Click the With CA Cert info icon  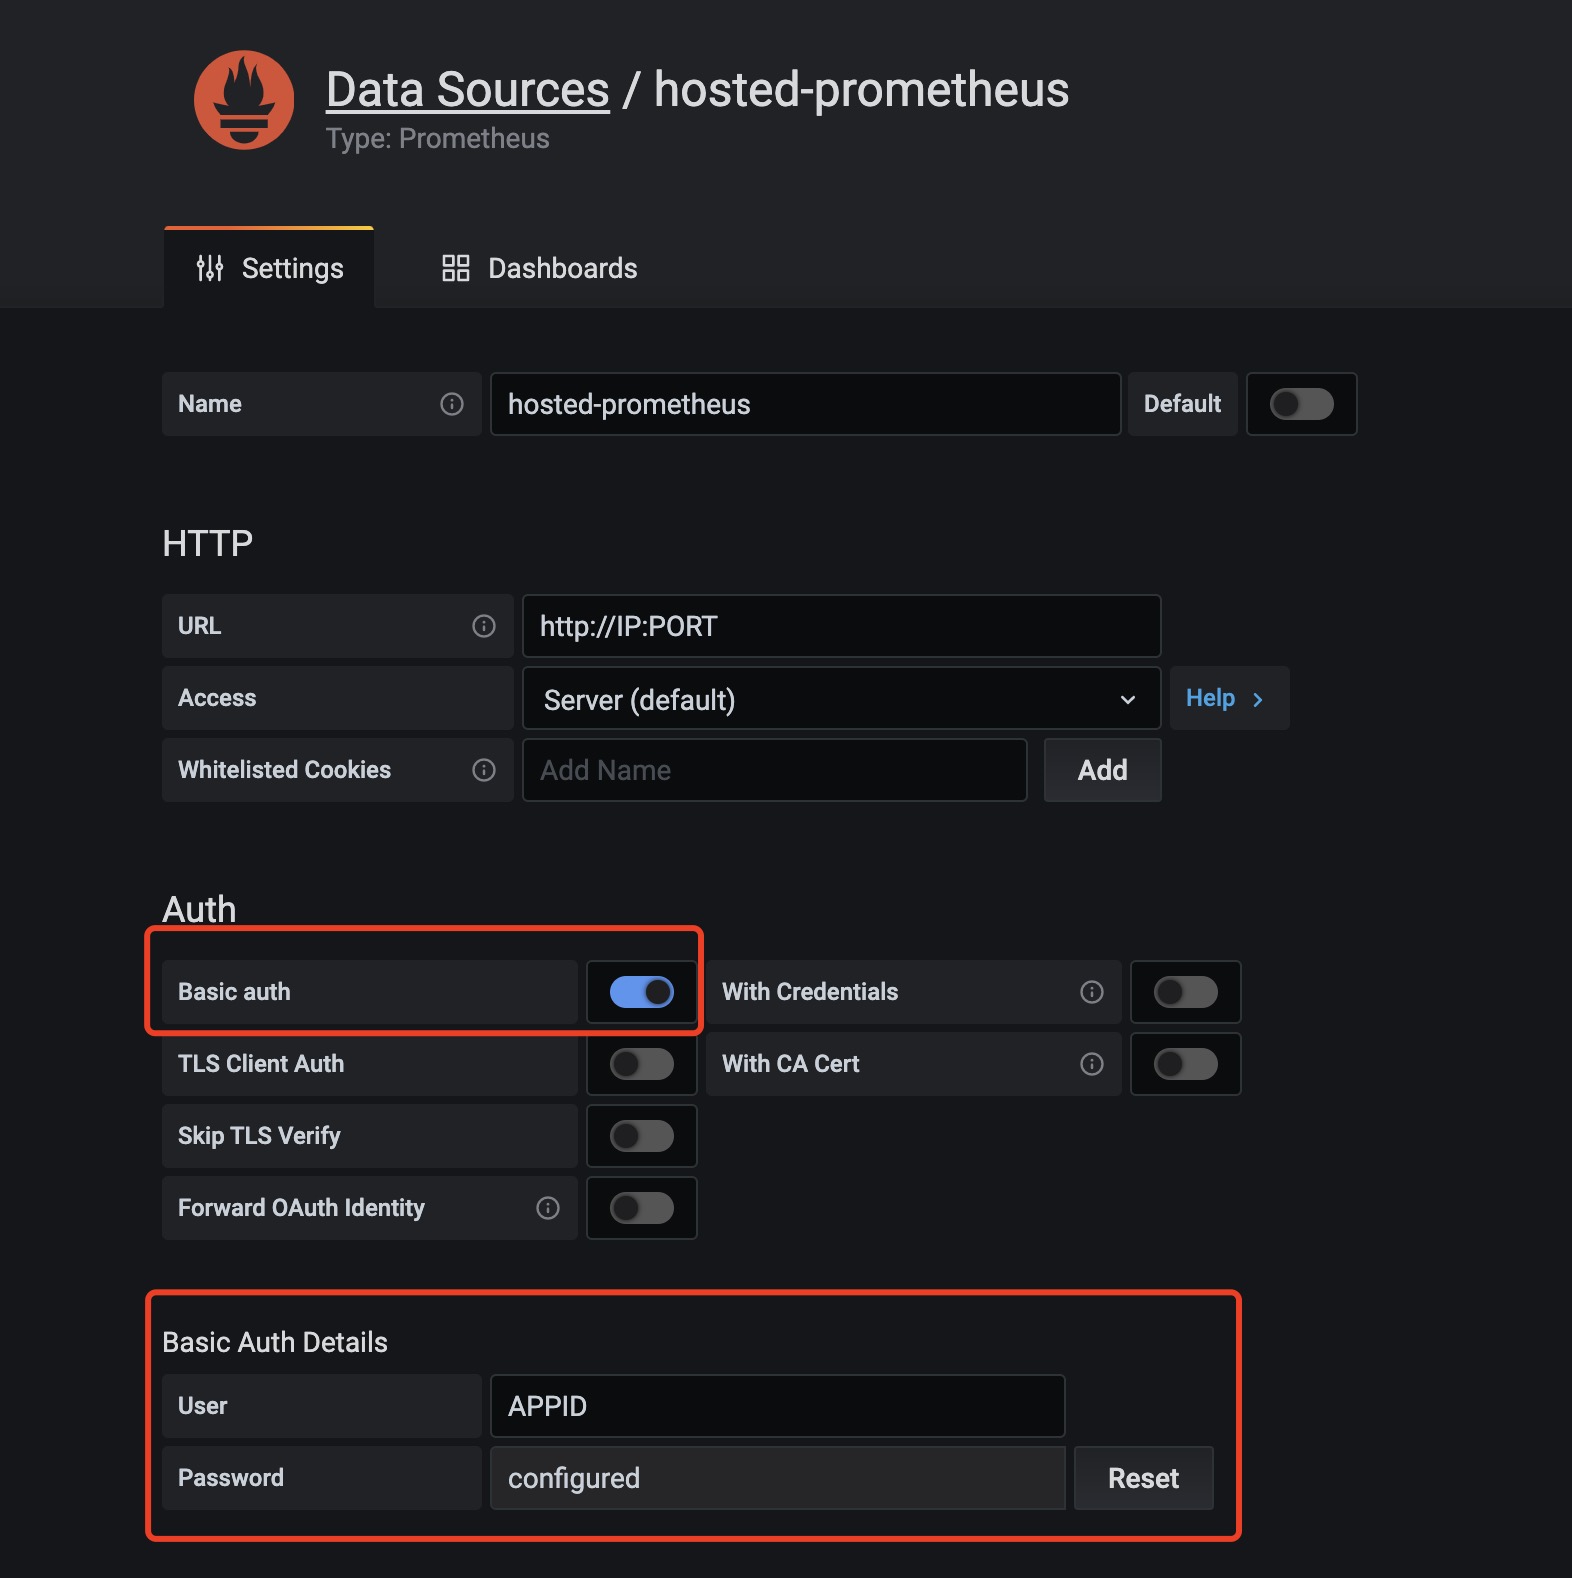(1092, 1064)
